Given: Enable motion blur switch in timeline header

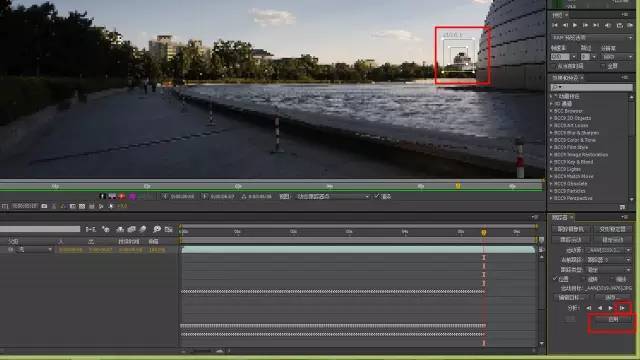Looking at the screenshot, I should [x=142, y=230].
